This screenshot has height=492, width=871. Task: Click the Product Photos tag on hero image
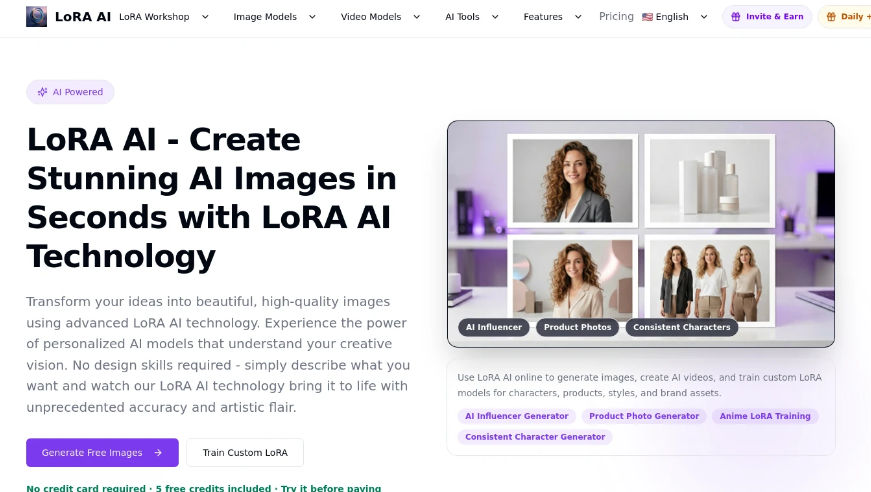[x=577, y=327]
